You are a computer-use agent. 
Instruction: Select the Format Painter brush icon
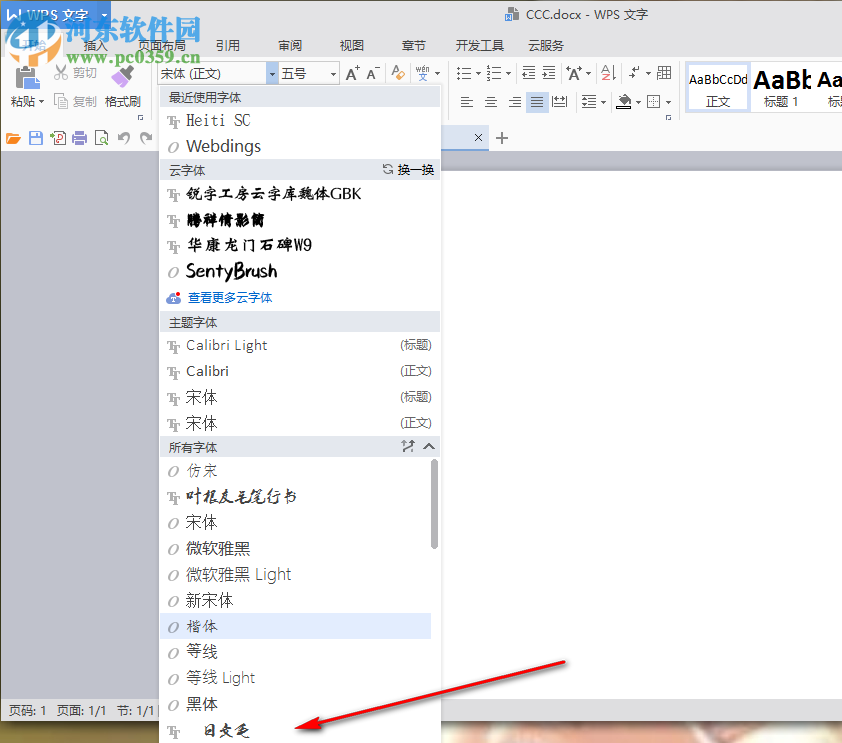tap(122, 76)
